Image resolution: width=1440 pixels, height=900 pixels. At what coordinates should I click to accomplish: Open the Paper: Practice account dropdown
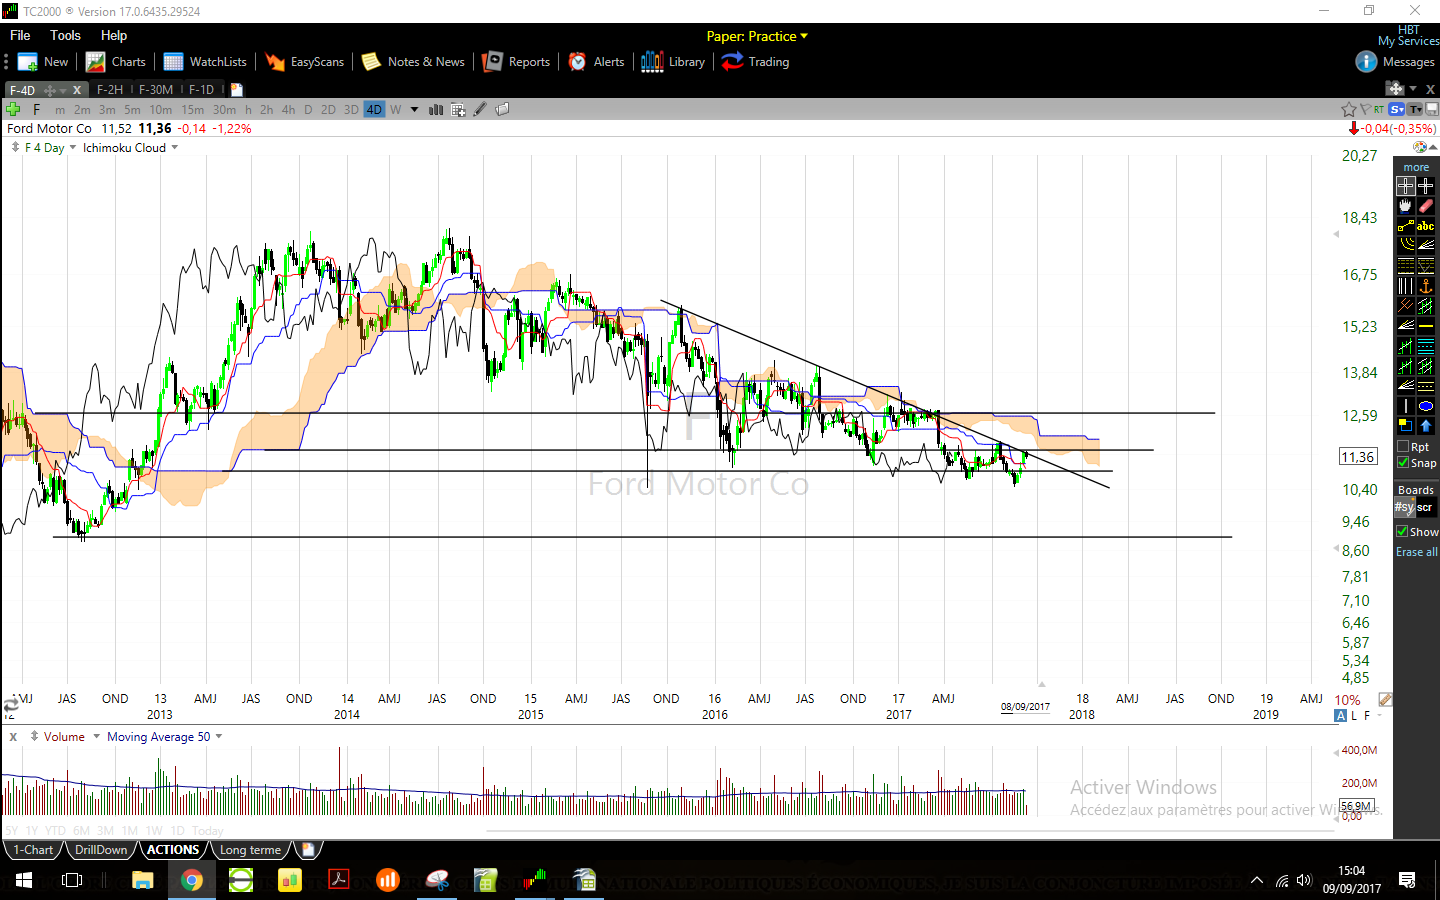point(757,36)
